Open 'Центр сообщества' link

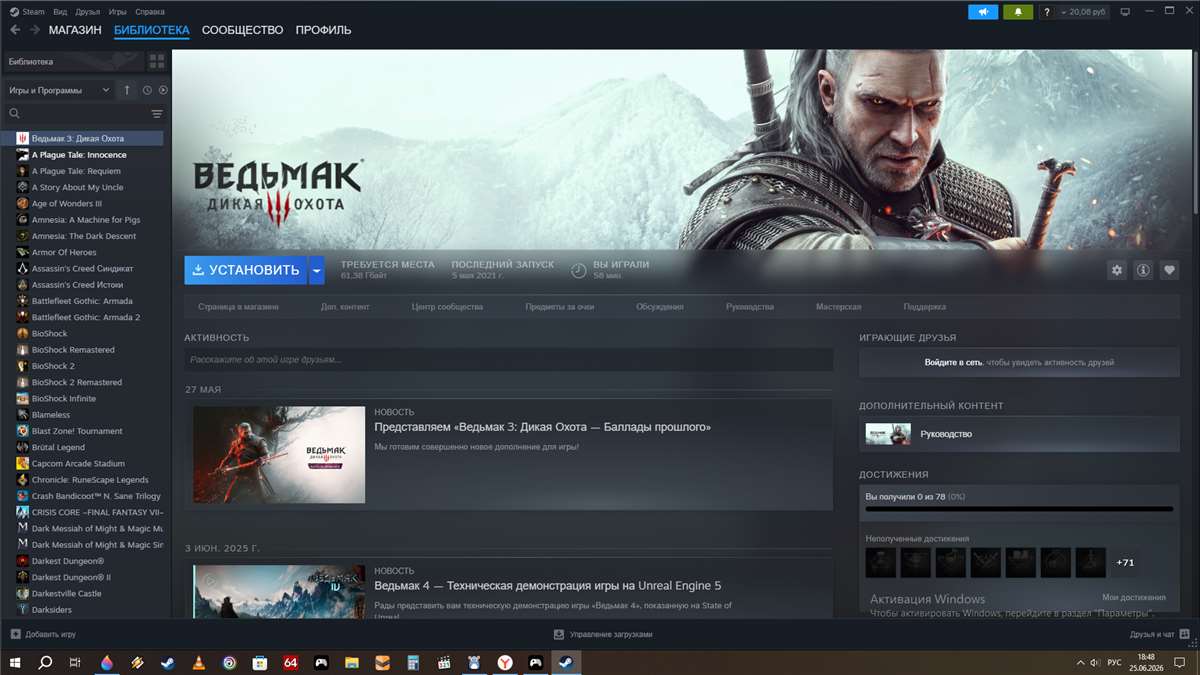pyautogui.click(x=447, y=307)
